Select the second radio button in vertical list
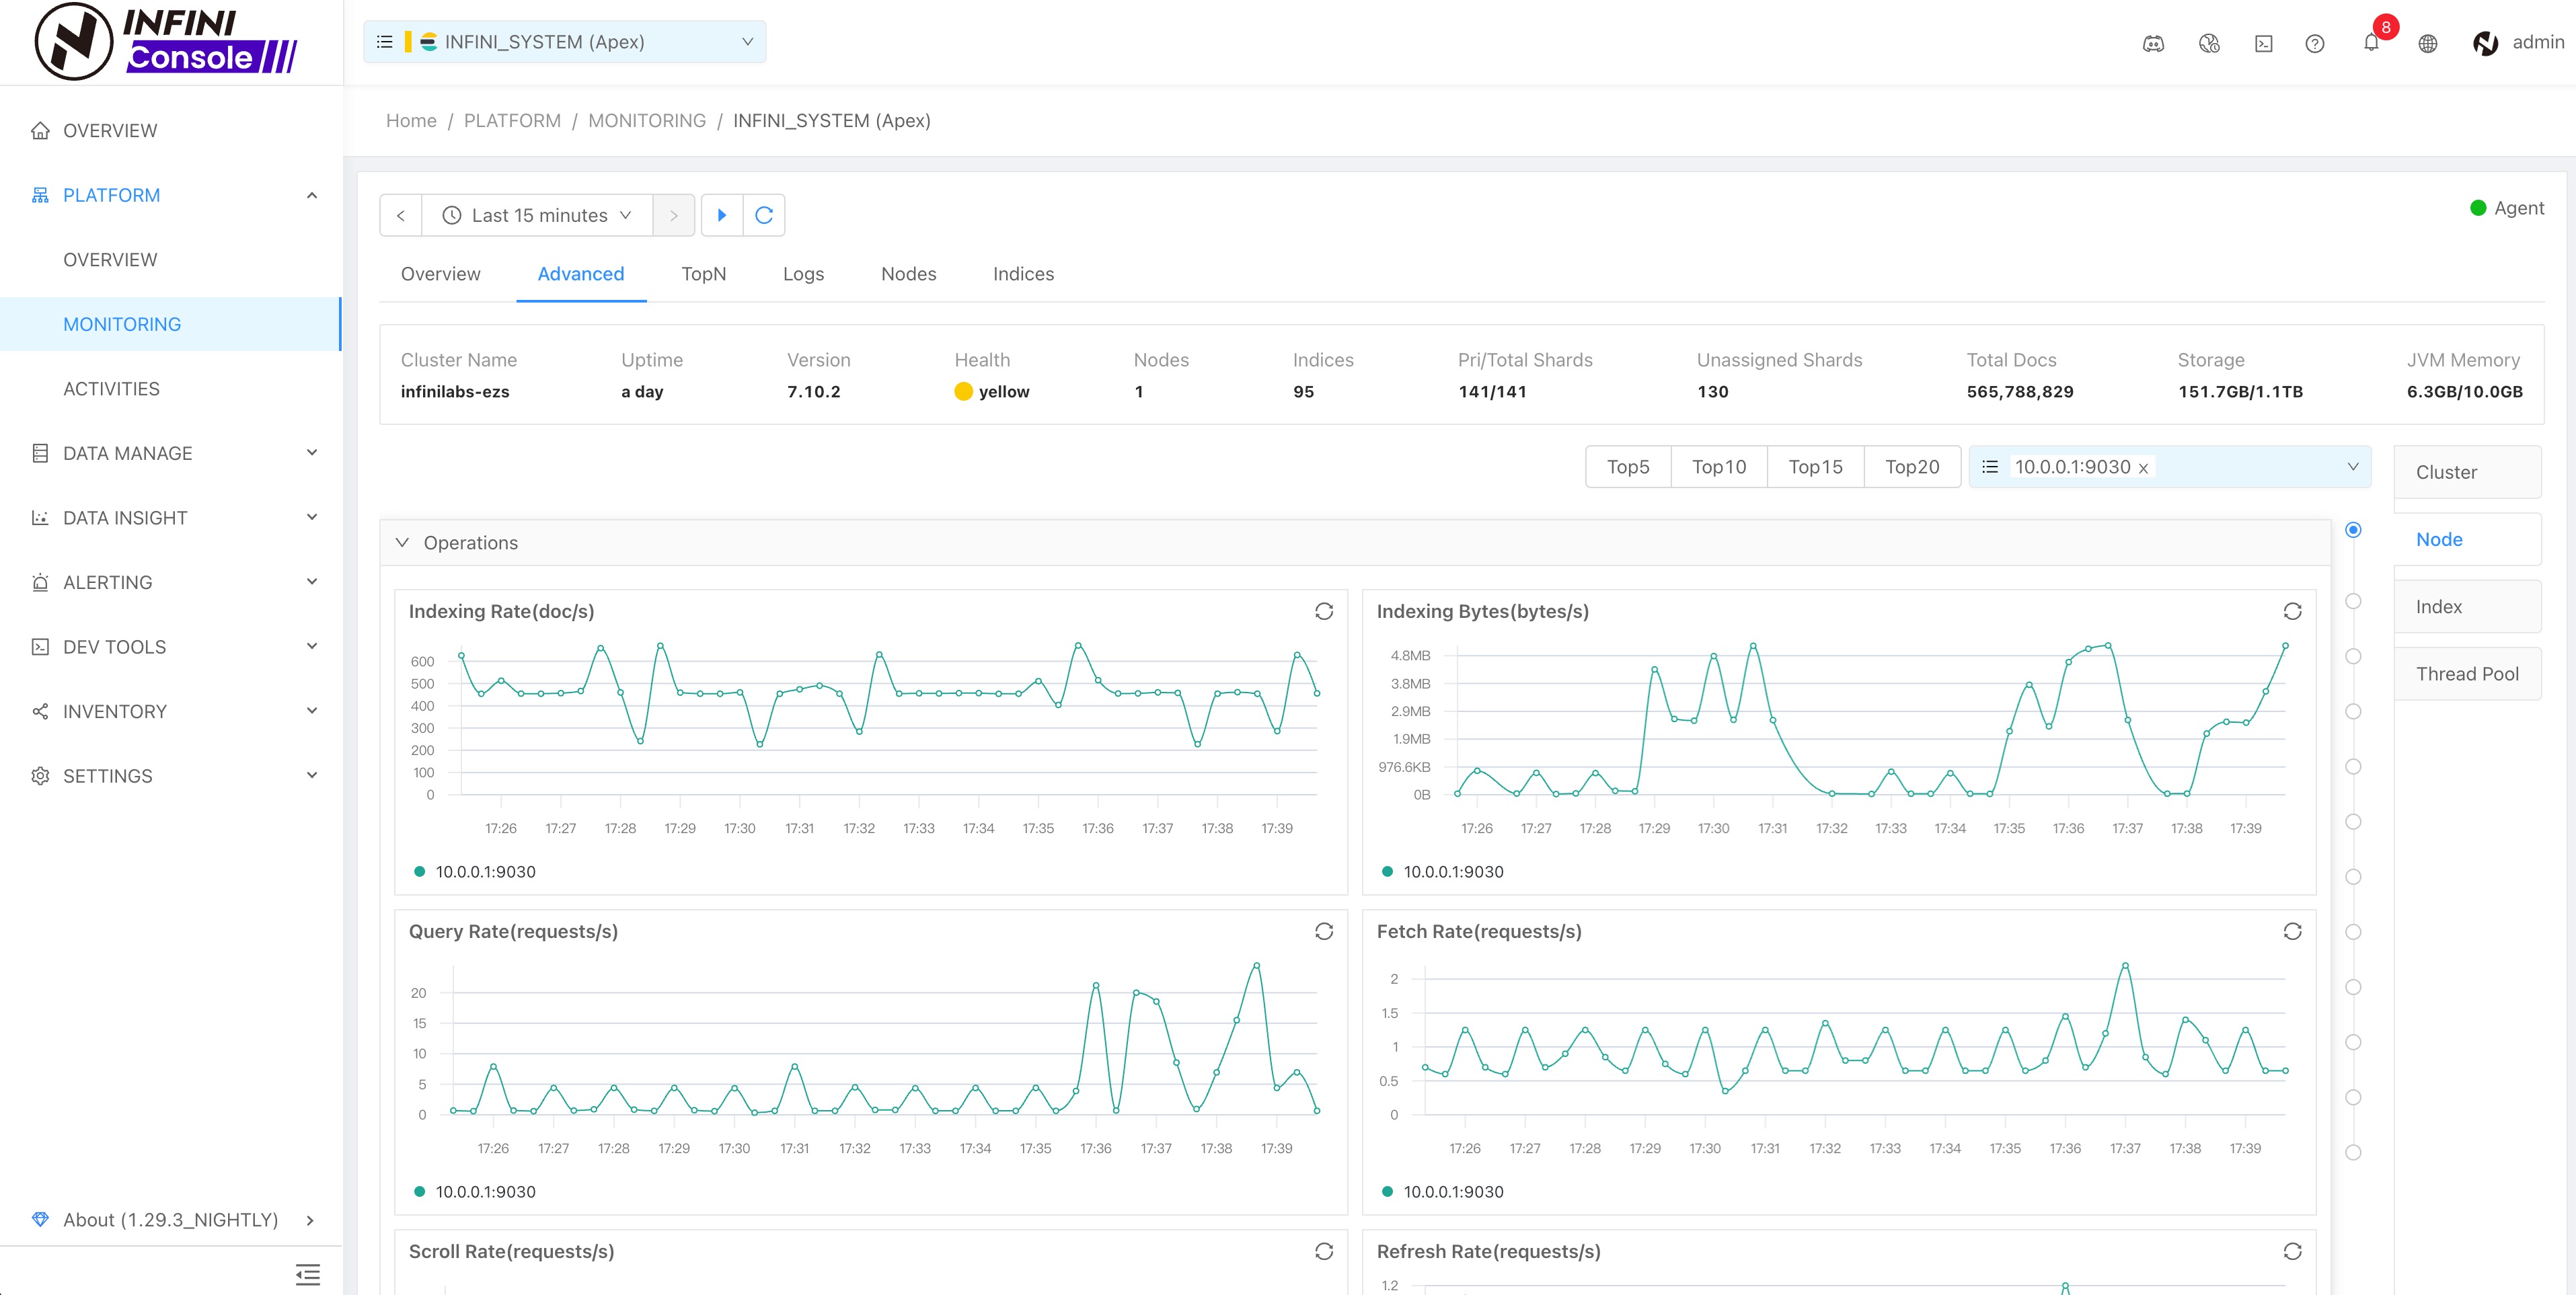The image size is (2576, 1295). [x=2353, y=601]
